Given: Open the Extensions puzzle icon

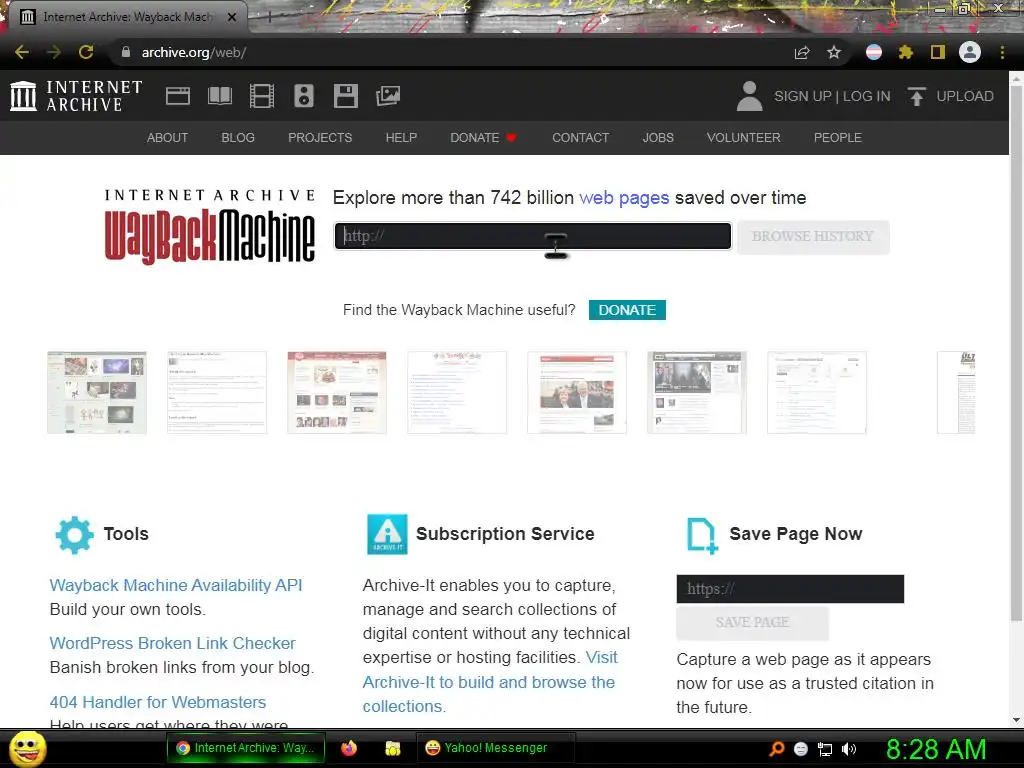Looking at the screenshot, I should (906, 52).
